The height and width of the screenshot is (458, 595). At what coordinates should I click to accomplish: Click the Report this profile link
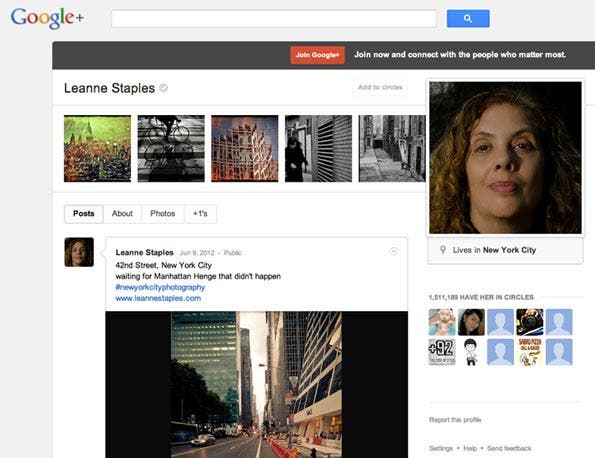point(455,420)
